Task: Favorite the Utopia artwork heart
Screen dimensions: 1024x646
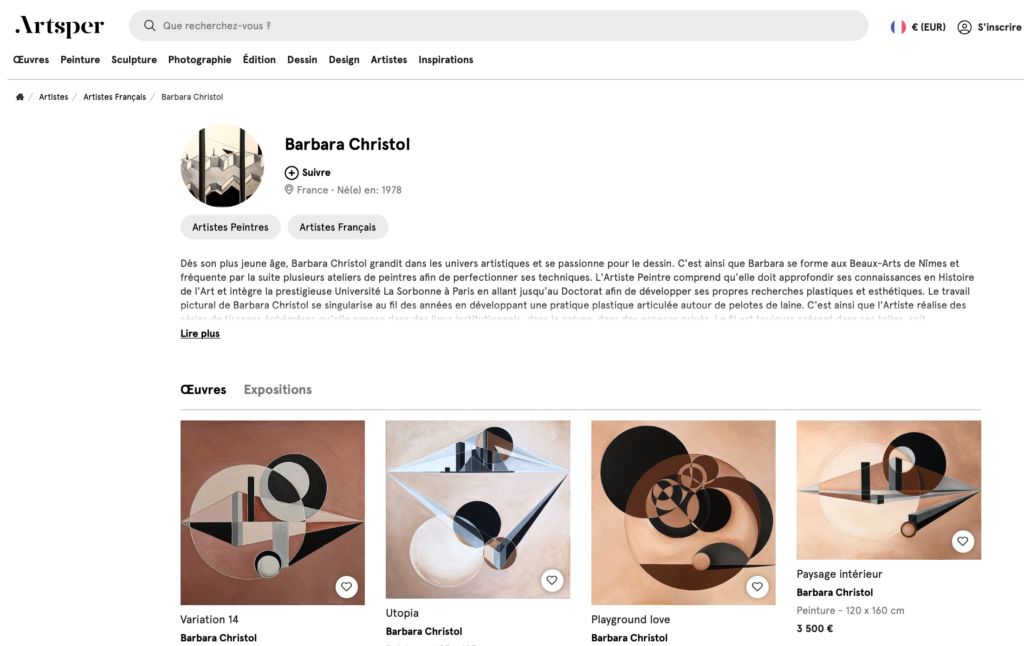Action: (x=552, y=580)
